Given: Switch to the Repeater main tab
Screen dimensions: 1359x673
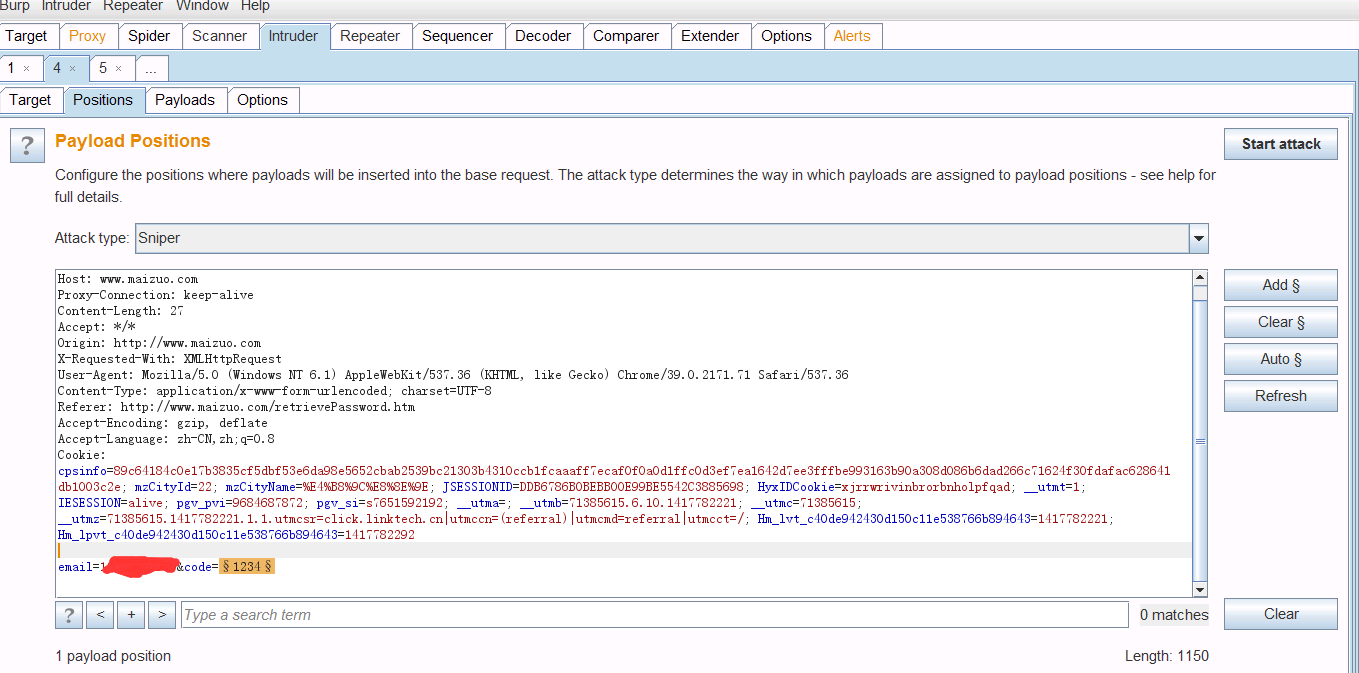Looking at the screenshot, I should coord(370,36).
